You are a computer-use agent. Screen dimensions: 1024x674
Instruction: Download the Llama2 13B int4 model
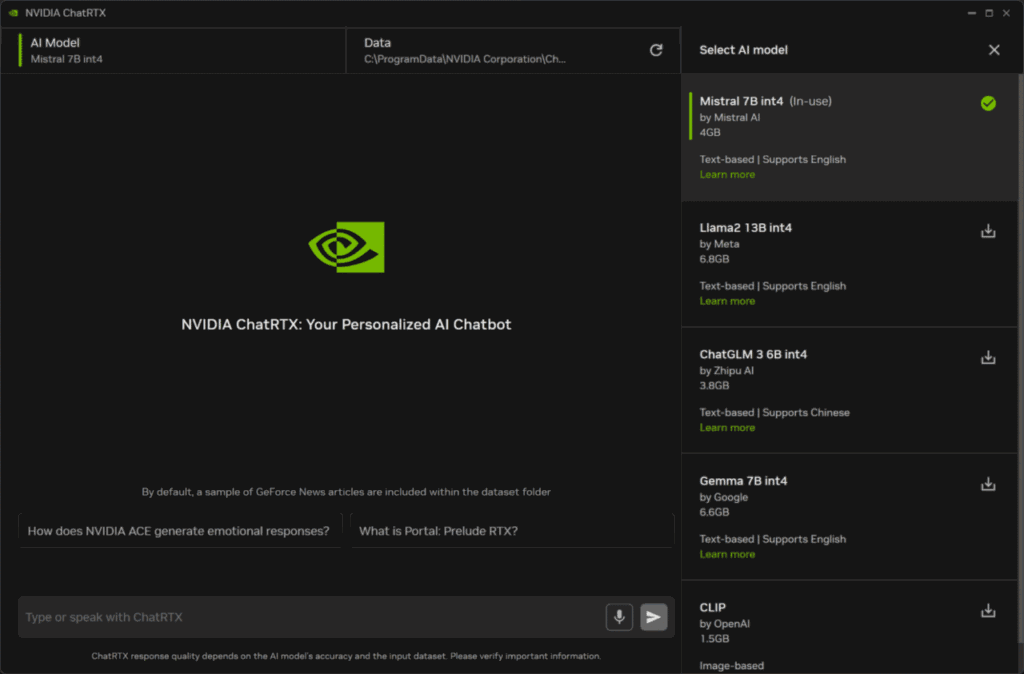click(988, 231)
